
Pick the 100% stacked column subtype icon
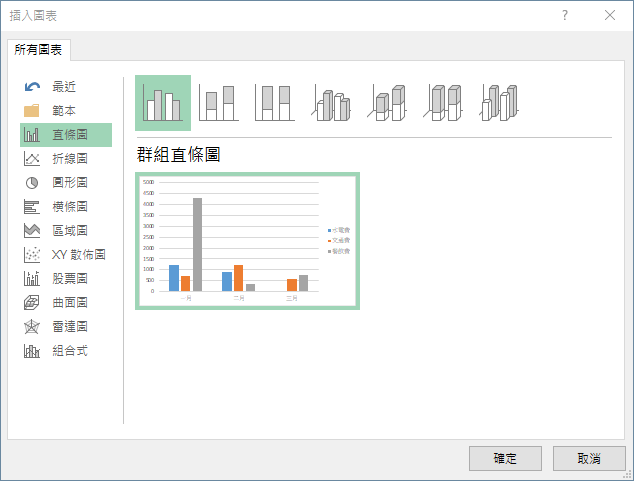click(x=274, y=103)
